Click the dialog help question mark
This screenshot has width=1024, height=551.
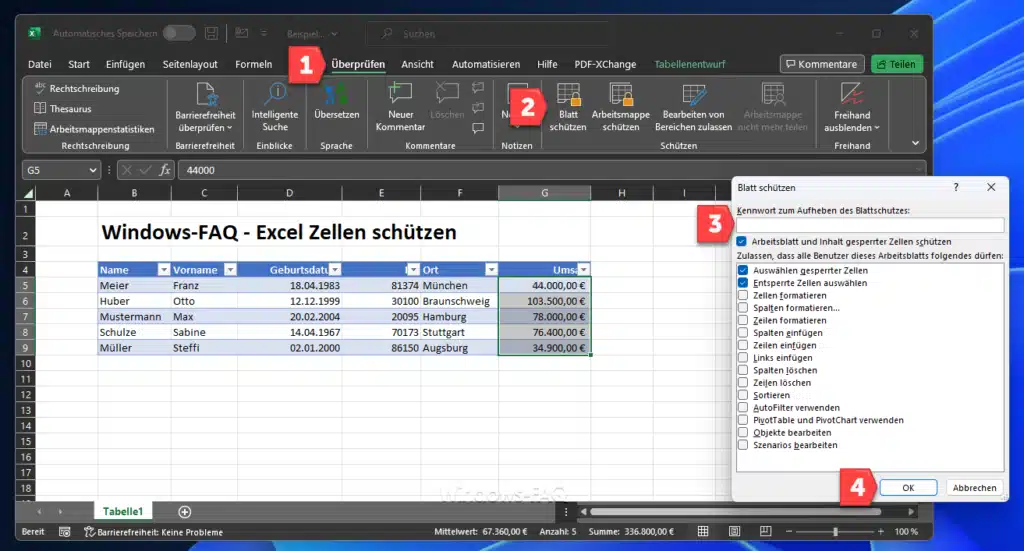tap(956, 187)
